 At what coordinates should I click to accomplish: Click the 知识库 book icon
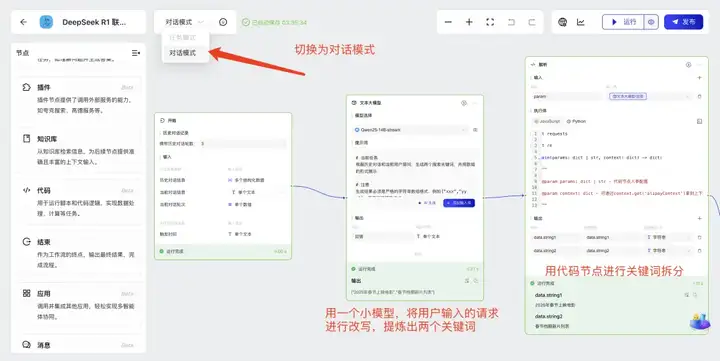(27, 138)
